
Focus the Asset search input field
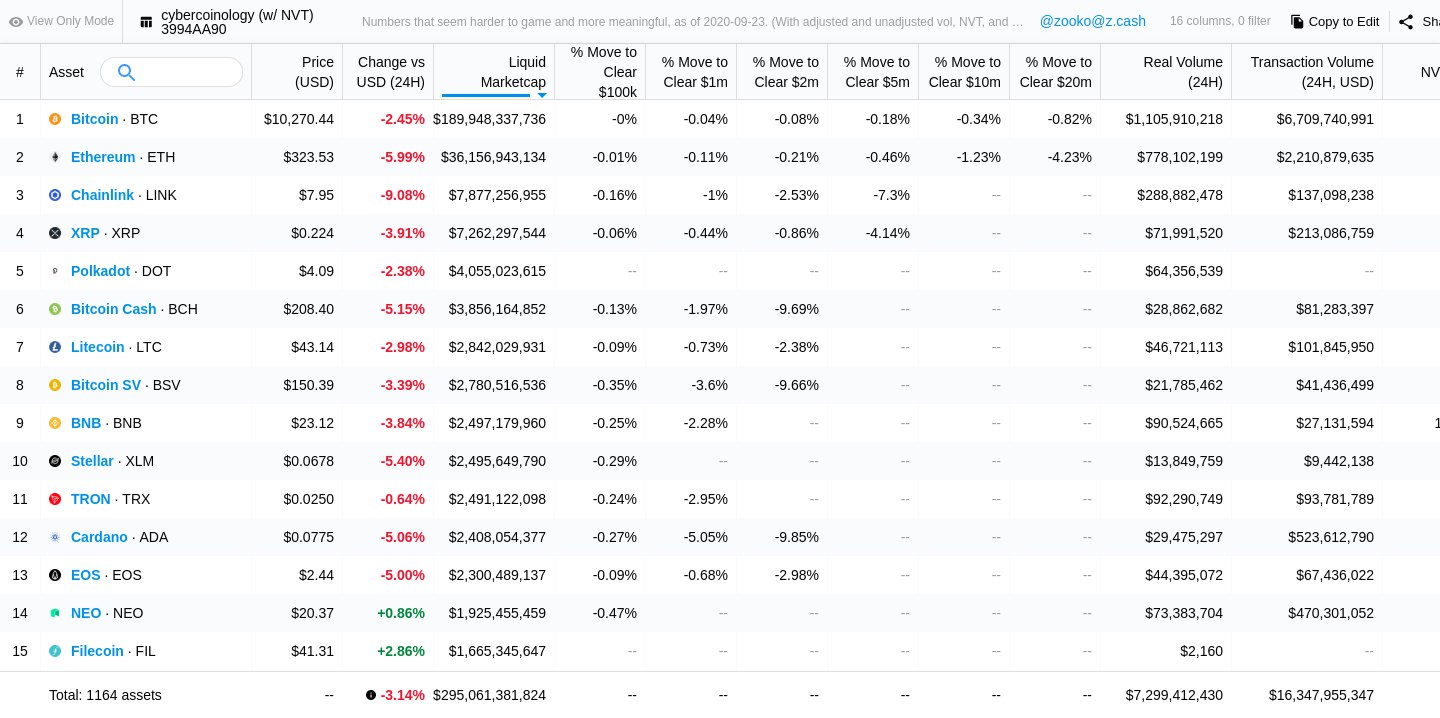[171, 72]
